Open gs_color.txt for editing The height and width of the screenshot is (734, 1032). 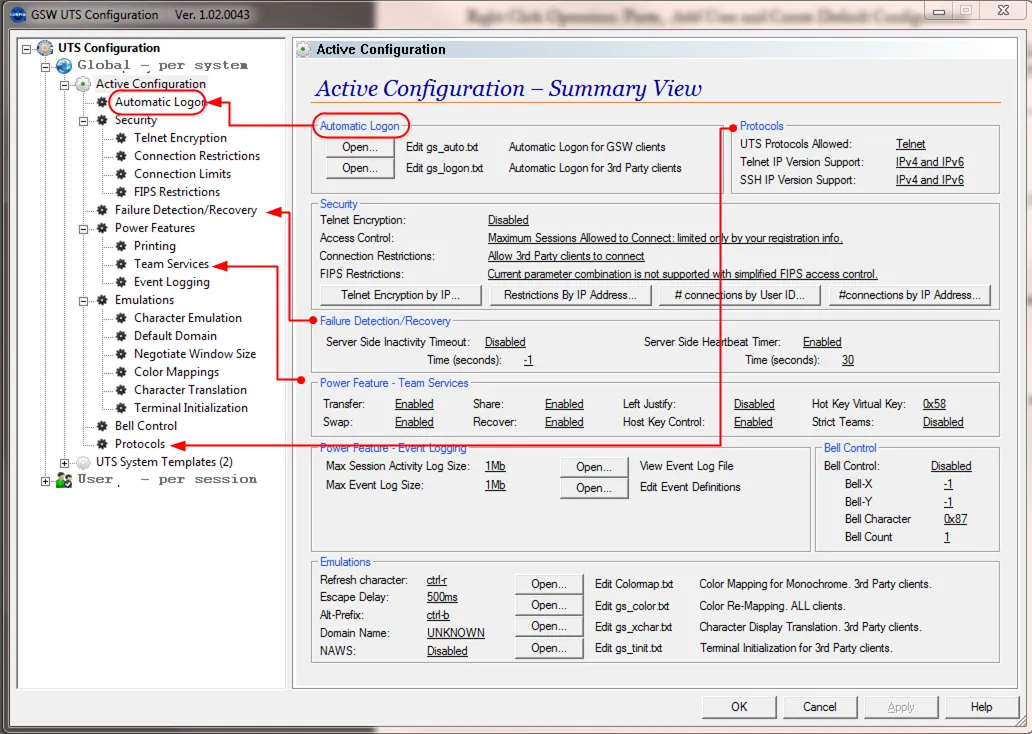click(x=549, y=605)
